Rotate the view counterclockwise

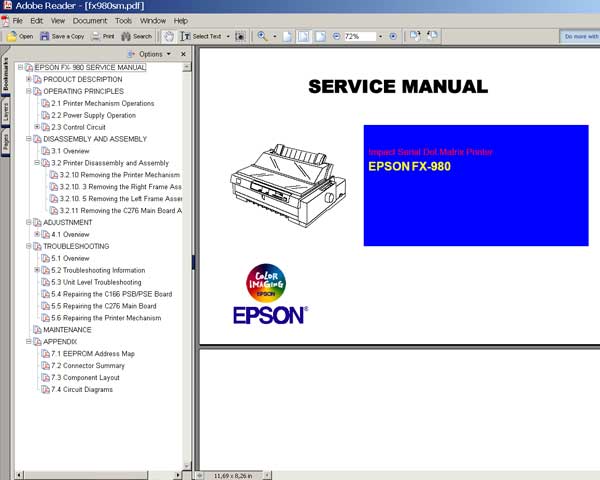tap(432, 36)
